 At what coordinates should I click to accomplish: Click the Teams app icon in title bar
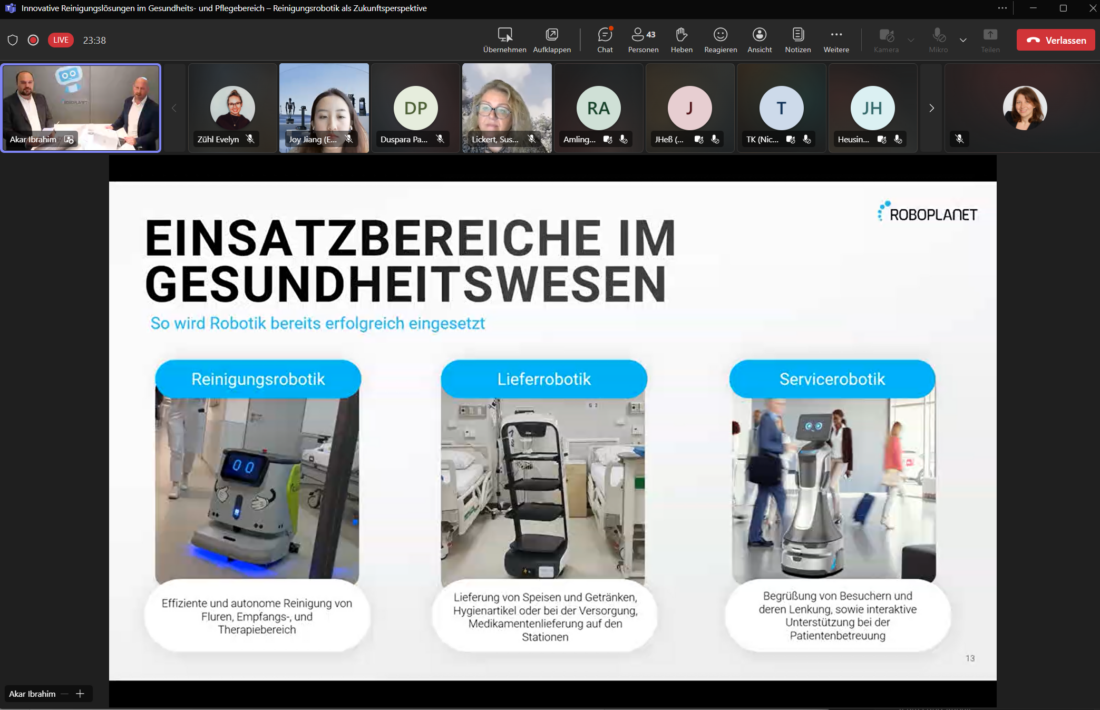pos(10,8)
